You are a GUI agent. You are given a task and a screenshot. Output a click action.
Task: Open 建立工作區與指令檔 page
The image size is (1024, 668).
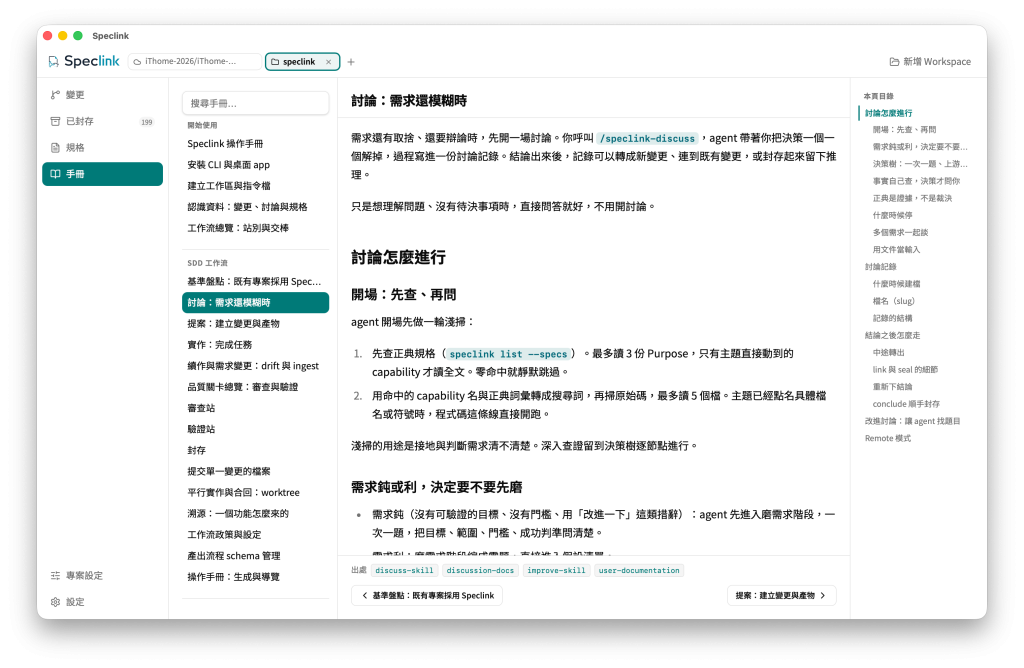click(255, 185)
